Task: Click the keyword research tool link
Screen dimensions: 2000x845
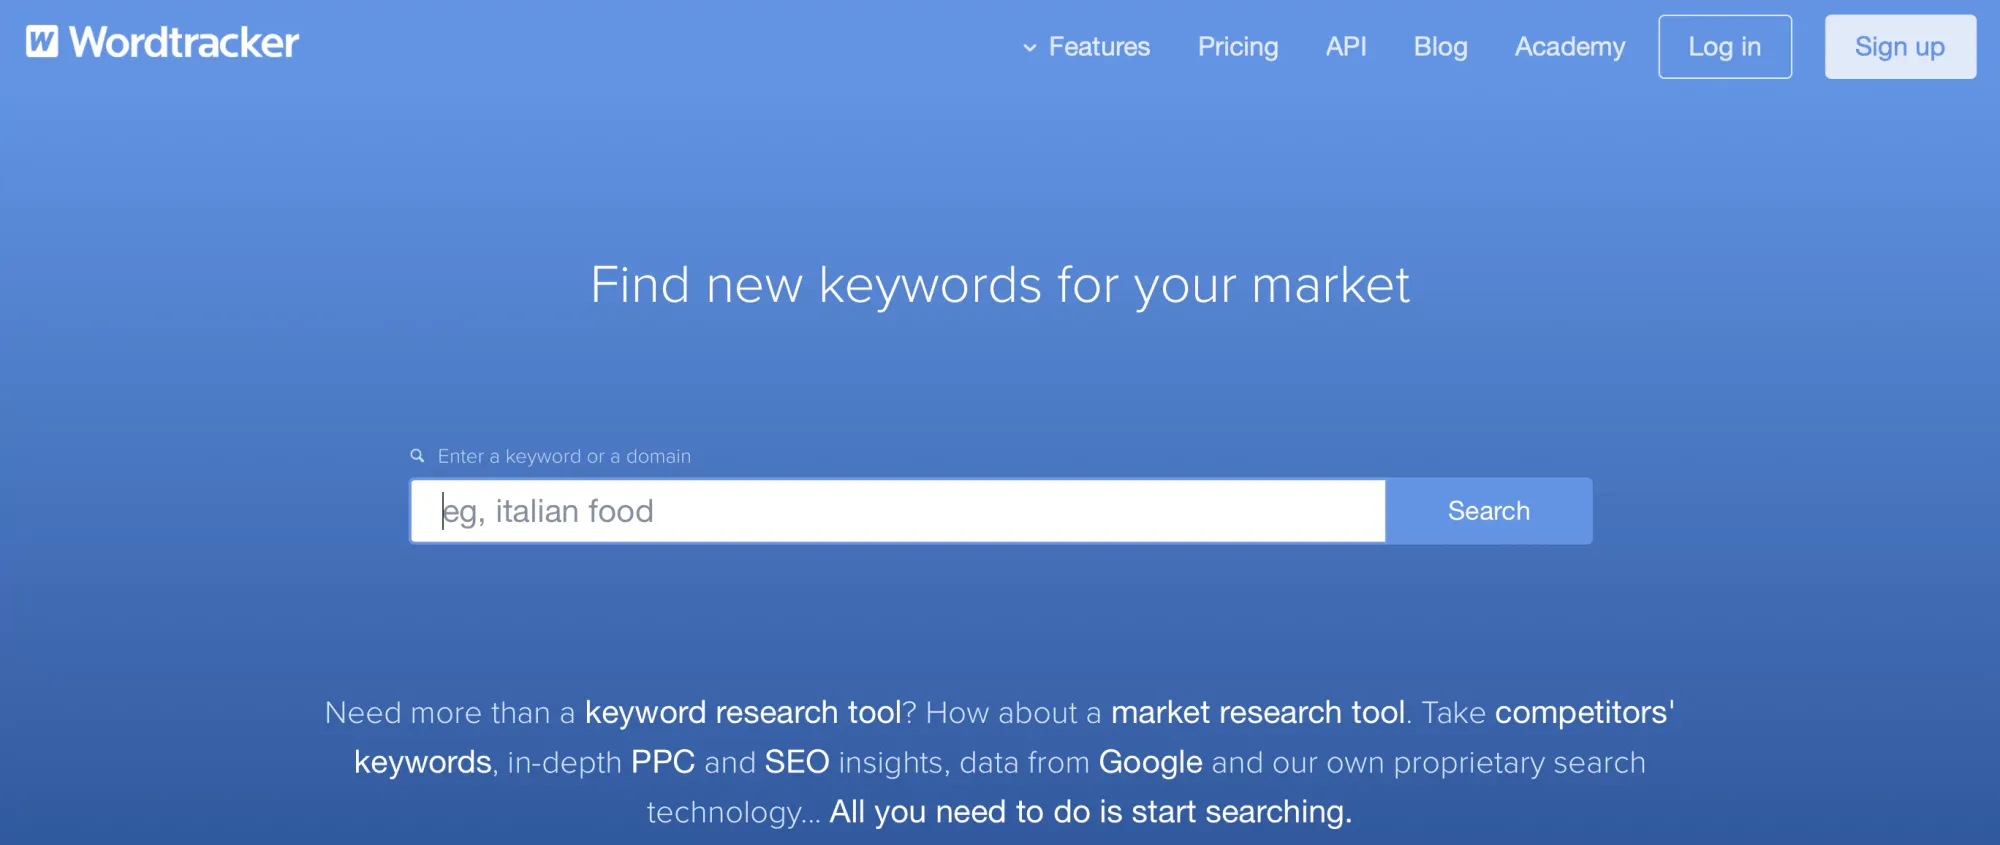Action: (x=744, y=712)
